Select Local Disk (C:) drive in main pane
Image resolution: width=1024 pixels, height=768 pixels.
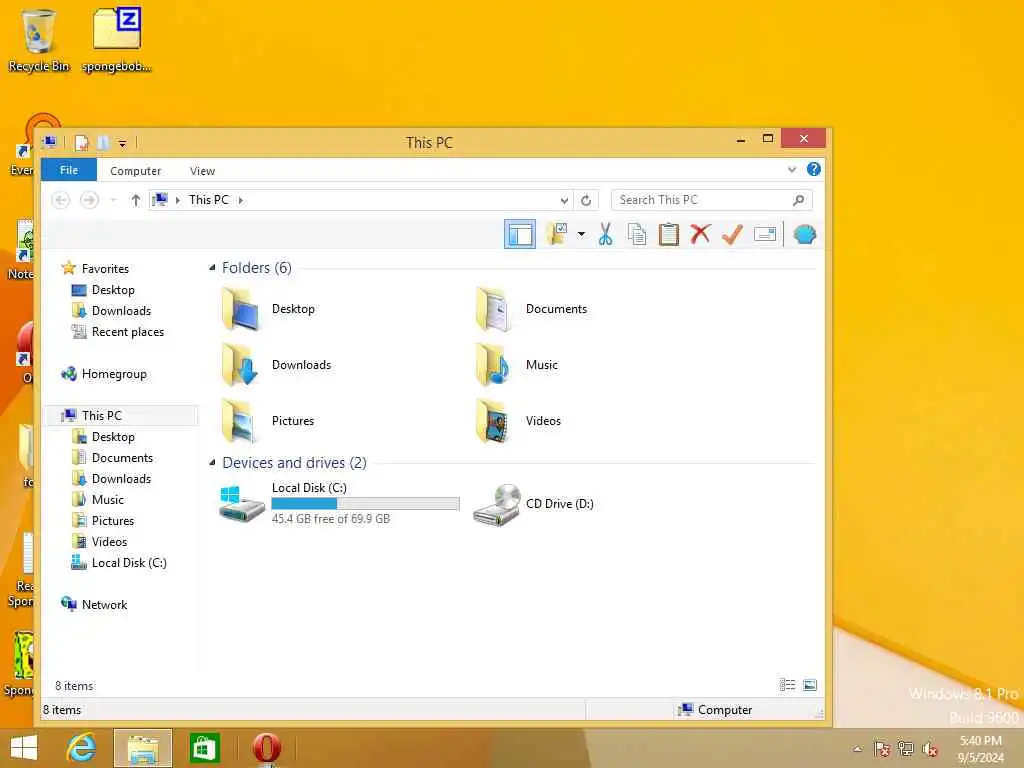(340, 504)
